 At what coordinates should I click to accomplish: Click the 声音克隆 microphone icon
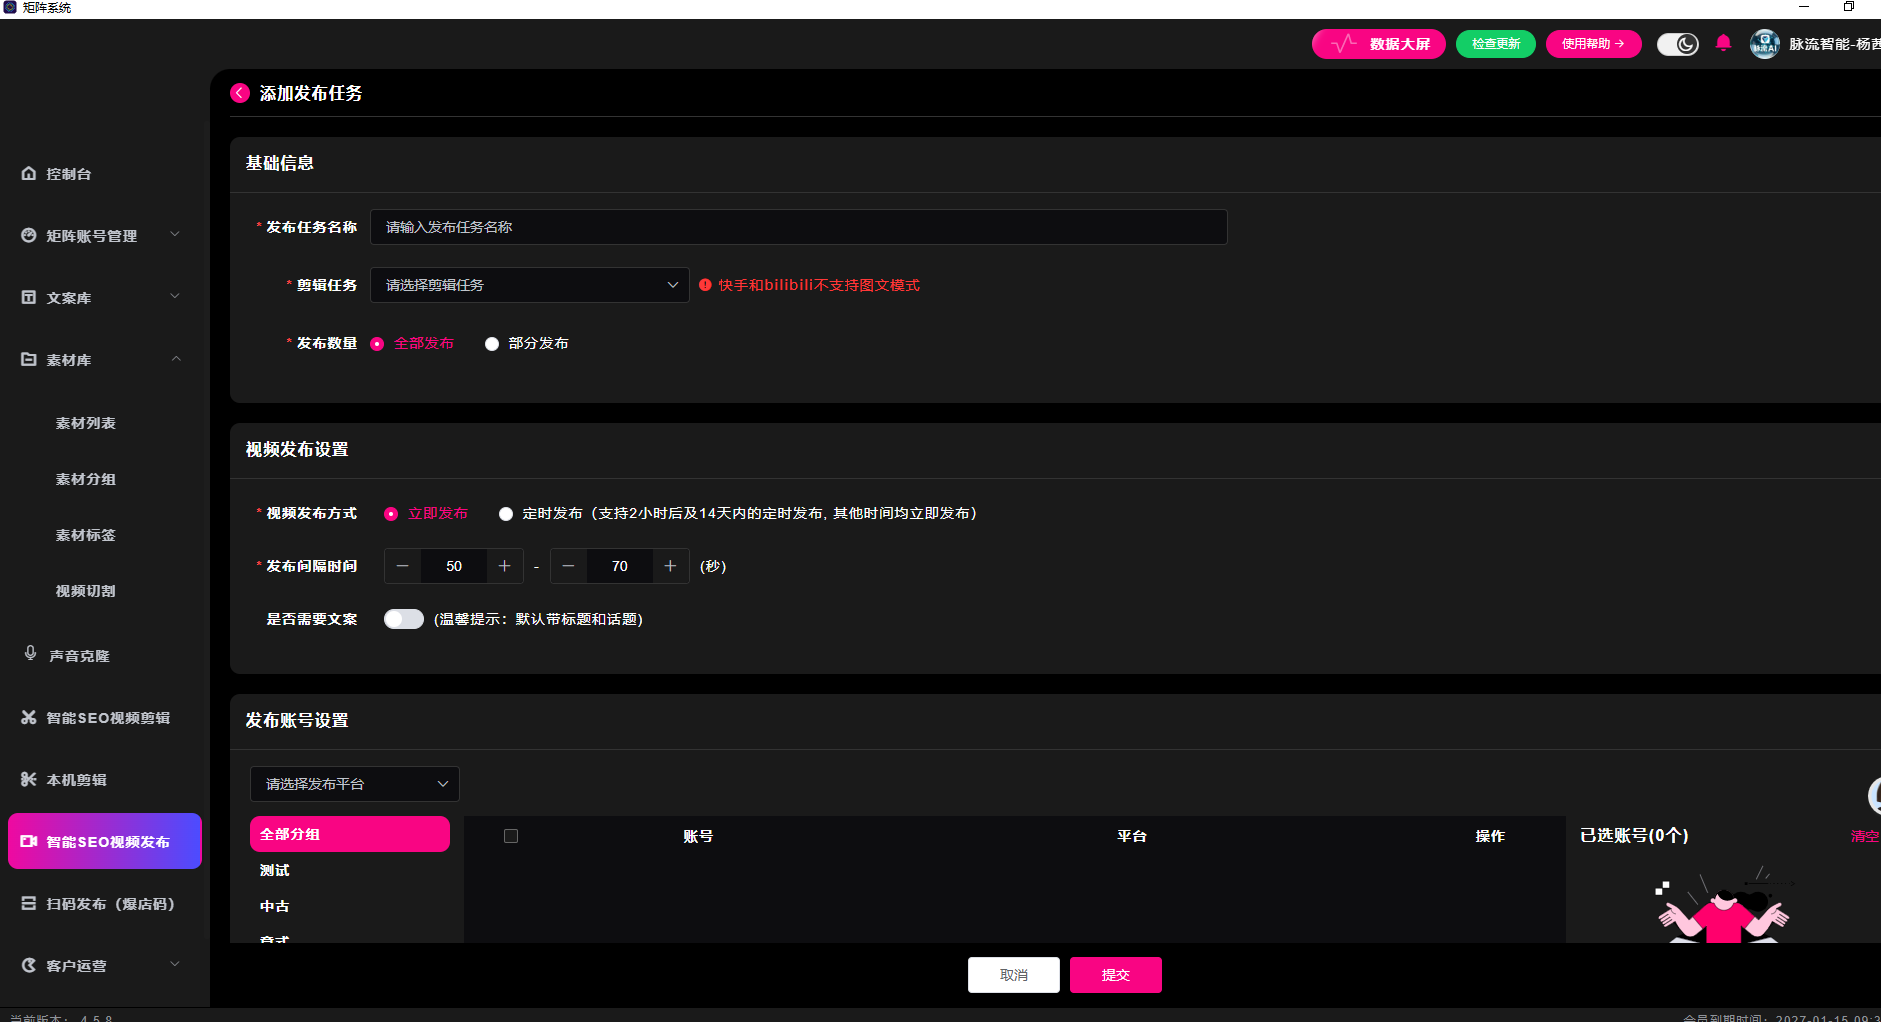tap(31, 654)
